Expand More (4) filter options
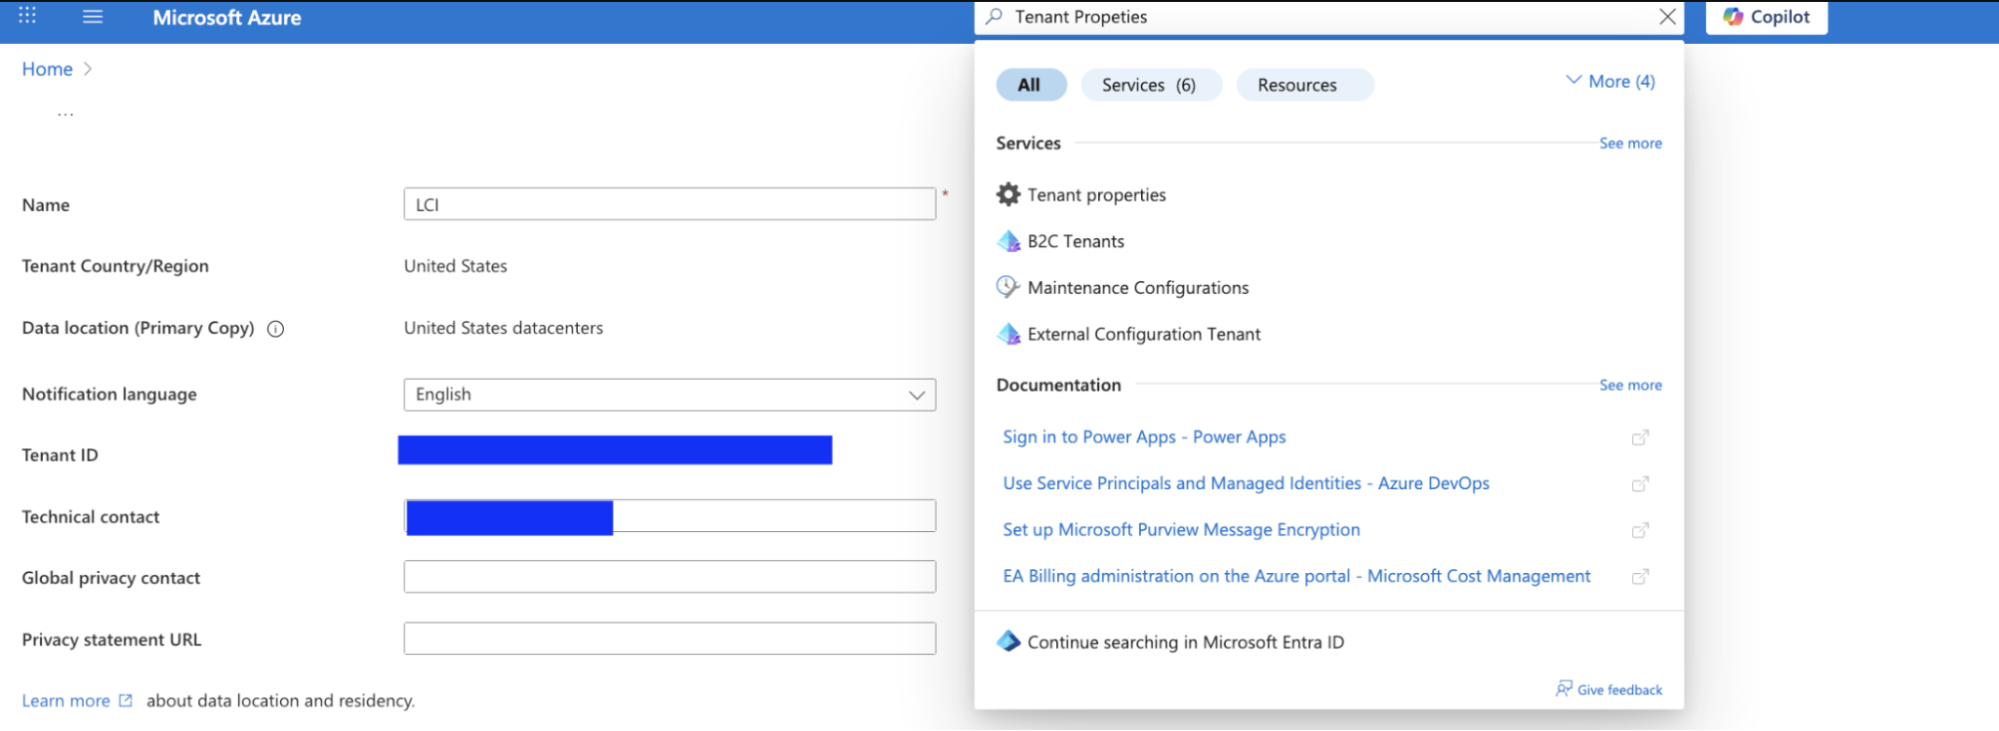The width and height of the screenshot is (1999, 731). click(1610, 82)
